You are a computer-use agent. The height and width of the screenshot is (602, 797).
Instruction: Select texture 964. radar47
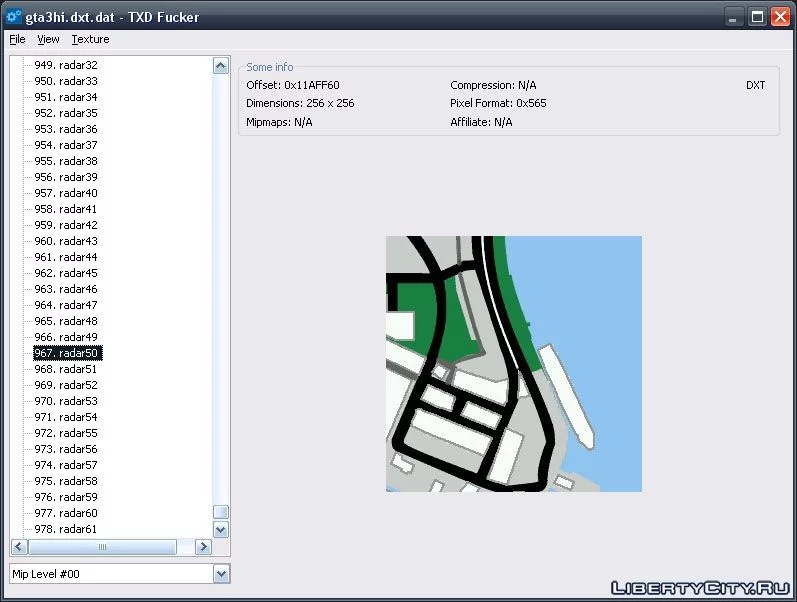tap(66, 305)
